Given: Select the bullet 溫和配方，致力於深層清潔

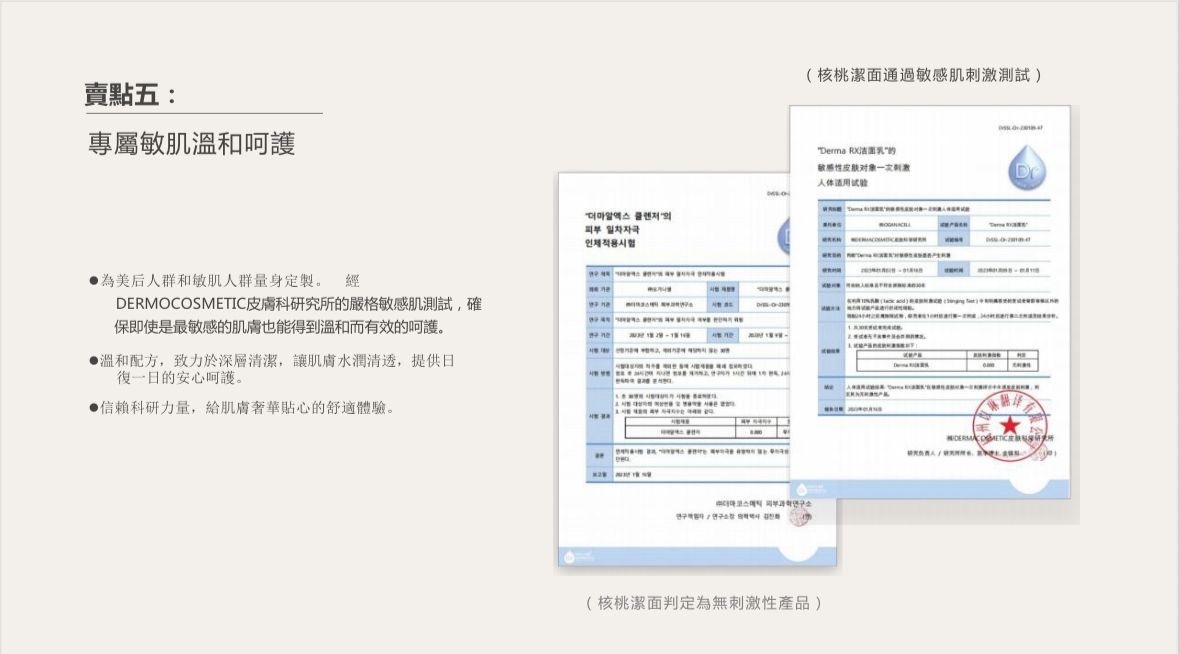Looking at the screenshot, I should point(272,361).
